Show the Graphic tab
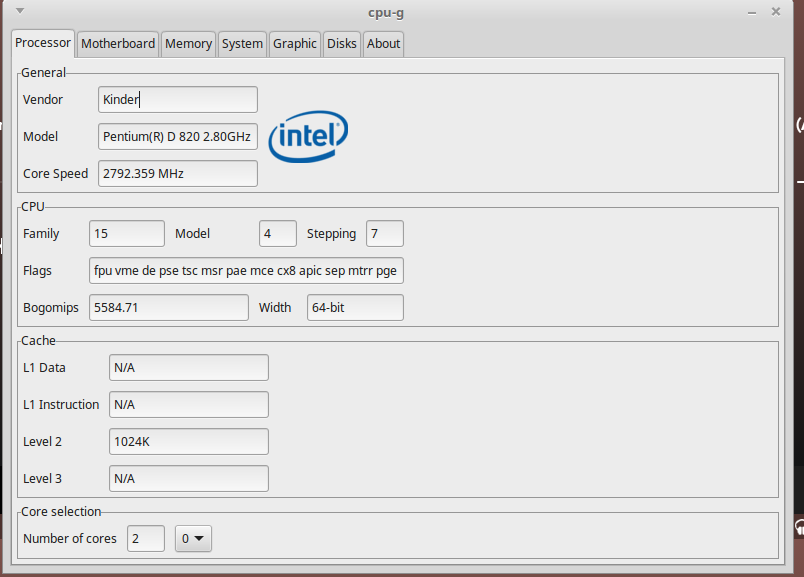 point(294,44)
